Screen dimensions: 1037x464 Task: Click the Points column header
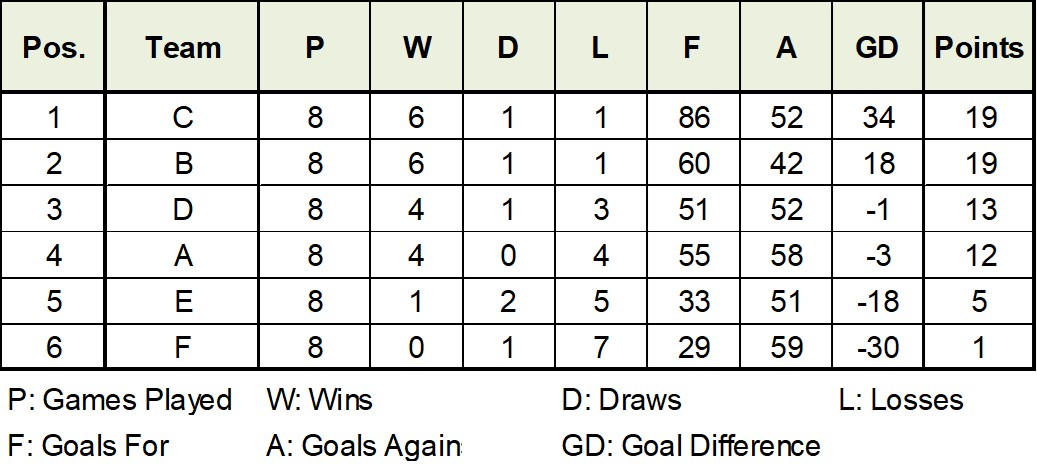coord(979,49)
